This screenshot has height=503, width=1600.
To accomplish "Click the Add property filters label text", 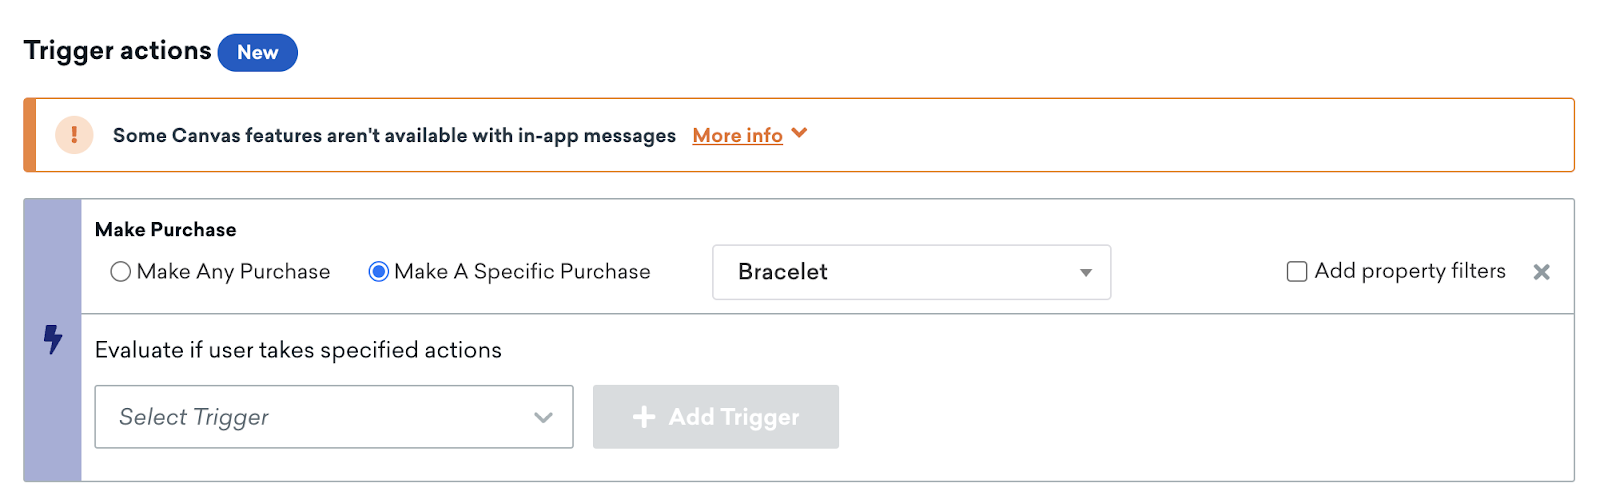I will pyautogui.click(x=1410, y=271).
